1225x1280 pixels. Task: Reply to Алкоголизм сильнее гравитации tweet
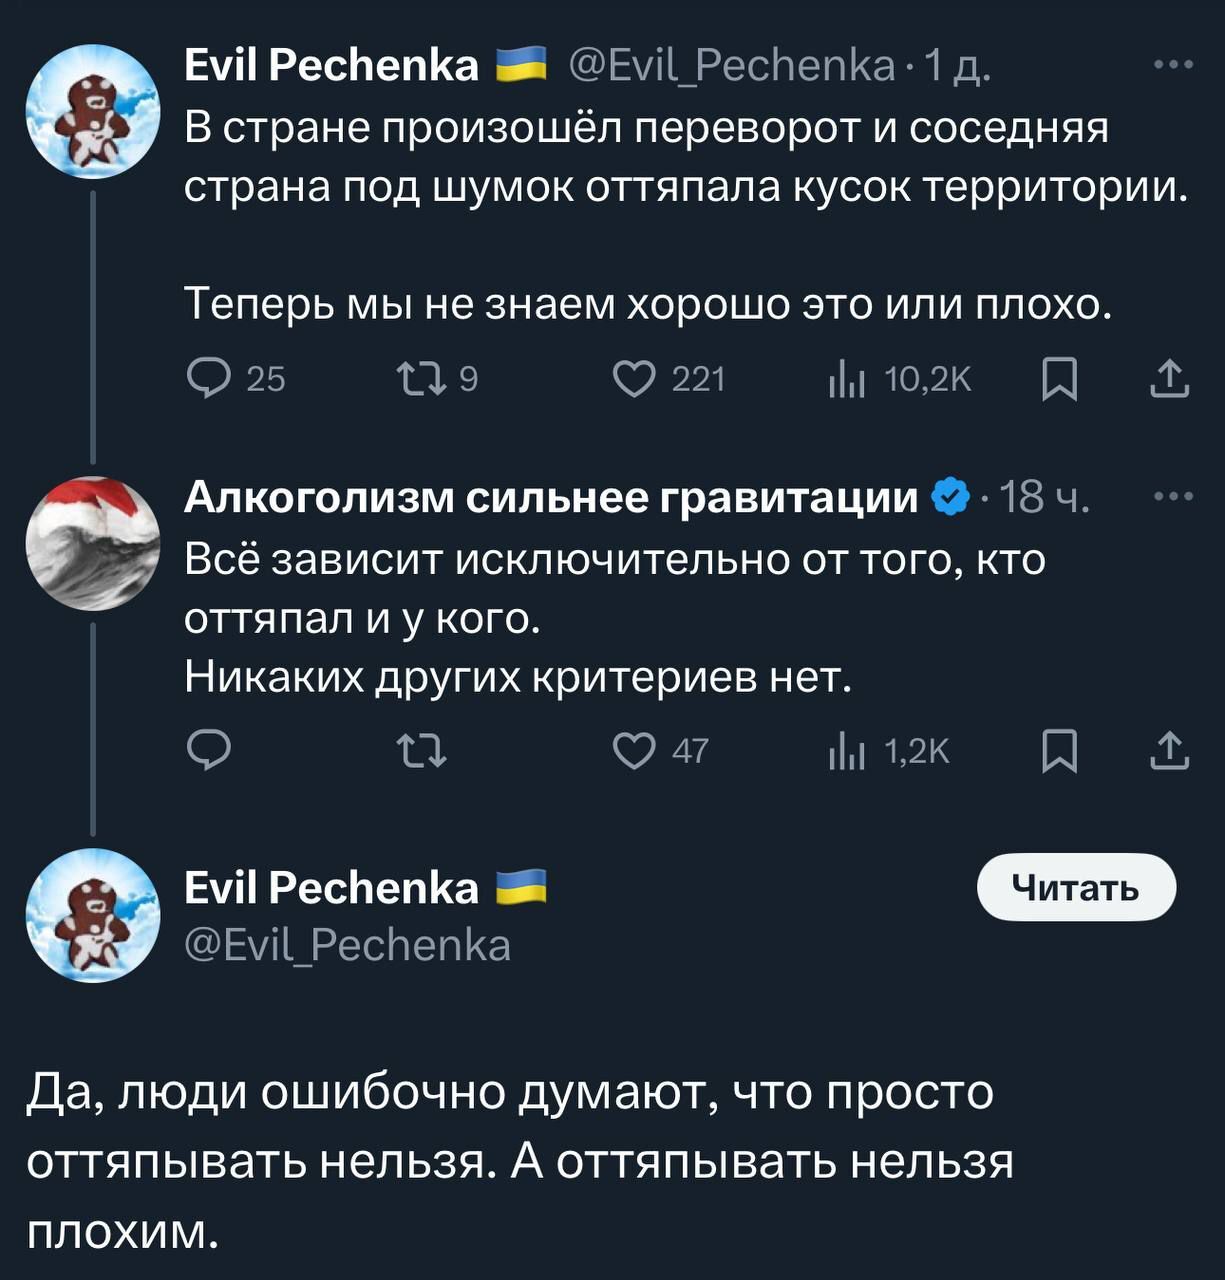pyautogui.click(x=209, y=750)
